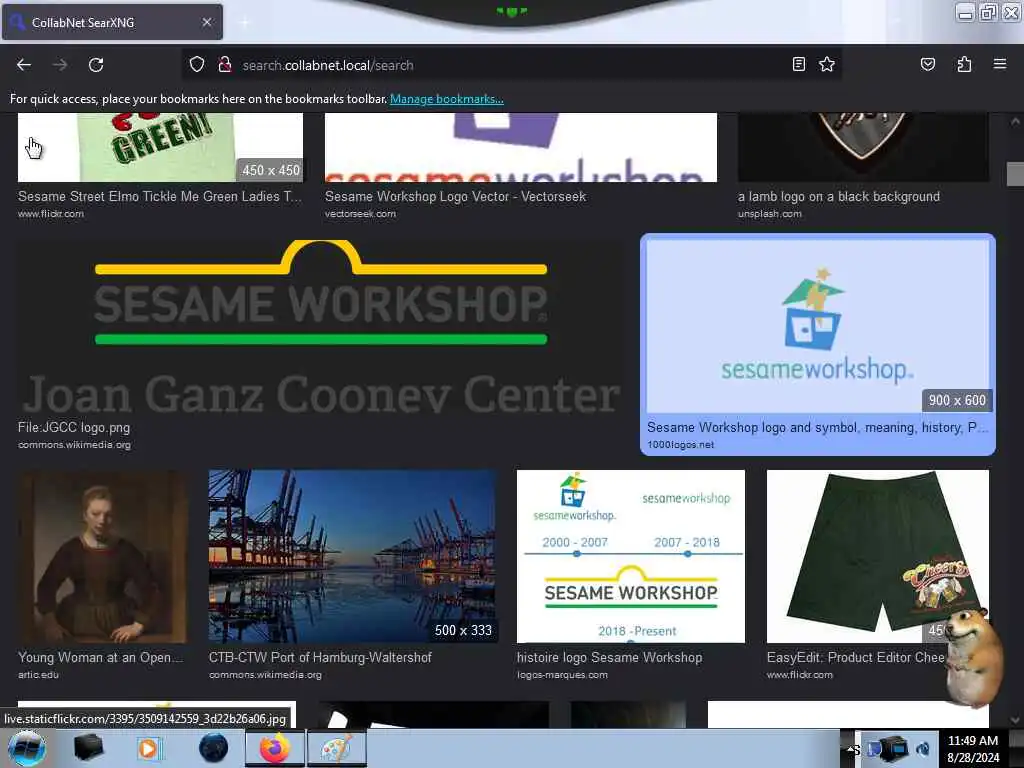Open the JGCC logo Sesame Workshop image
Image resolution: width=1024 pixels, height=768 pixels.
321,327
